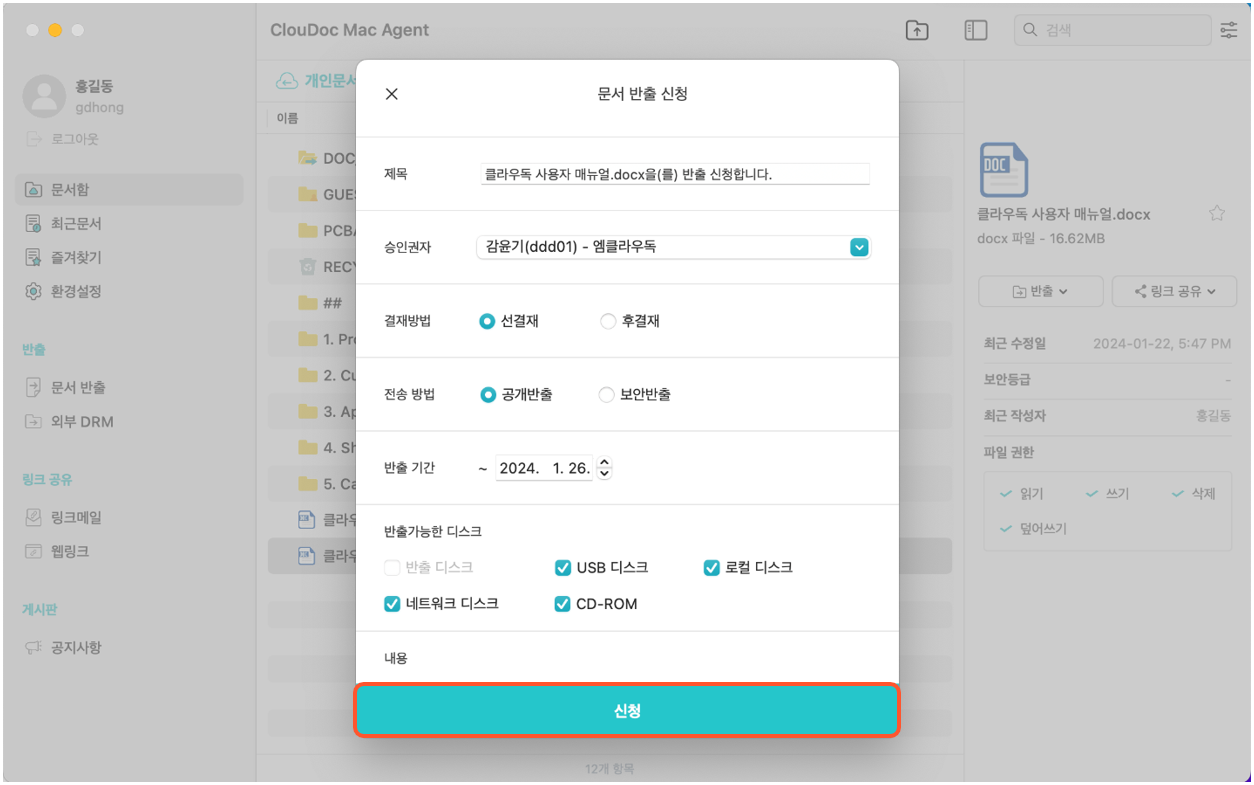This screenshot has width=1254, height=785.
Task: Select the folder starting with '4. Sh'
Action: 312,447
